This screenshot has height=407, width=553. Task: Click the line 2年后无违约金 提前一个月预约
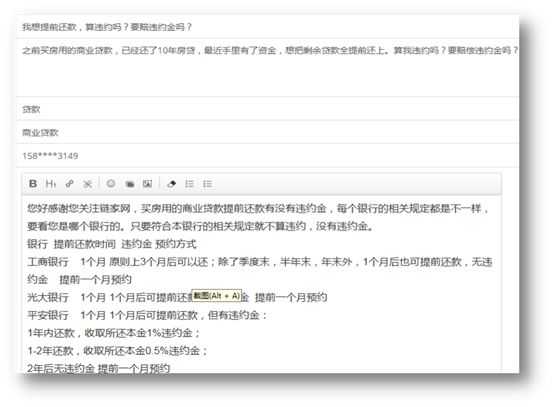click(99, 368)
